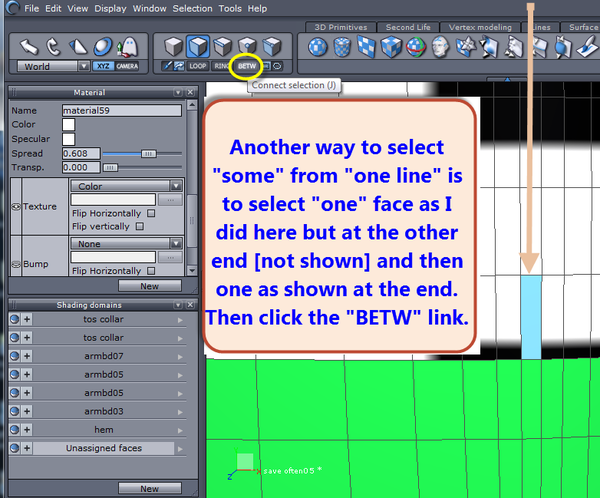Viewport: 600px width, 498px height.
Task: Expand armbd07 options arrow on right
Action: tap(180, 357)
